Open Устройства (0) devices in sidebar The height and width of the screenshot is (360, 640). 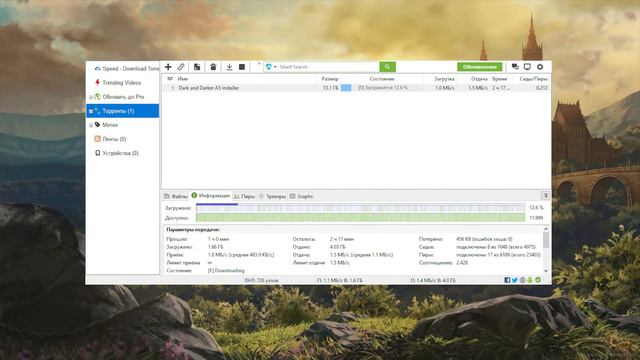click(x=123, y=153)
